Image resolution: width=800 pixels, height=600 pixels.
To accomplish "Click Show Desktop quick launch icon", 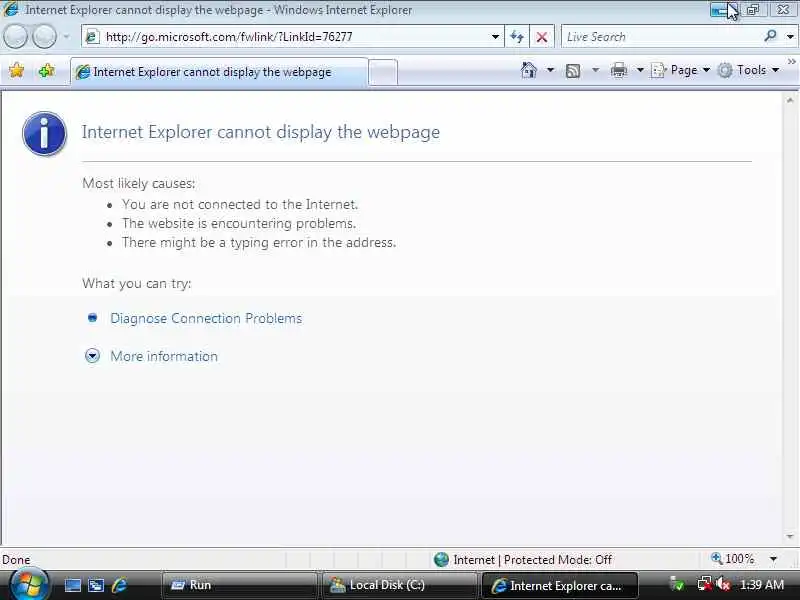I will (x=72, y=585).
